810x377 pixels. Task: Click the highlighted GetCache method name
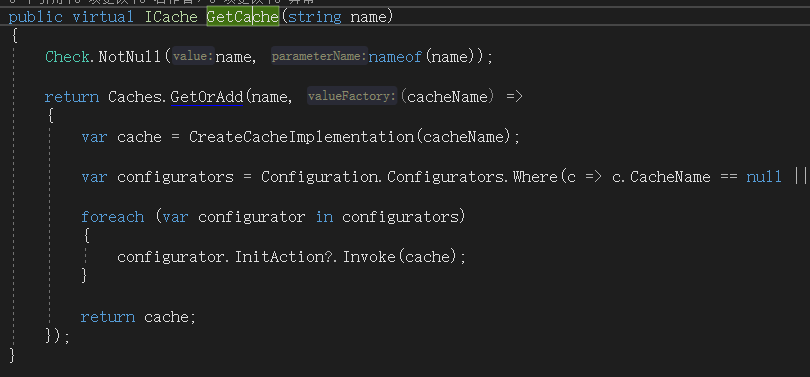point(243,17)
